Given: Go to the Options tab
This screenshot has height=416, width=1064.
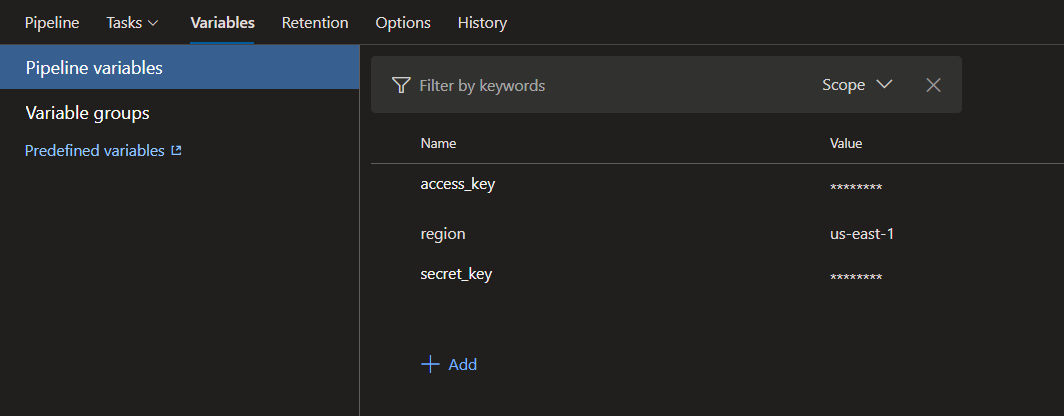Looking at the screenshot, I should pos(403,22).
